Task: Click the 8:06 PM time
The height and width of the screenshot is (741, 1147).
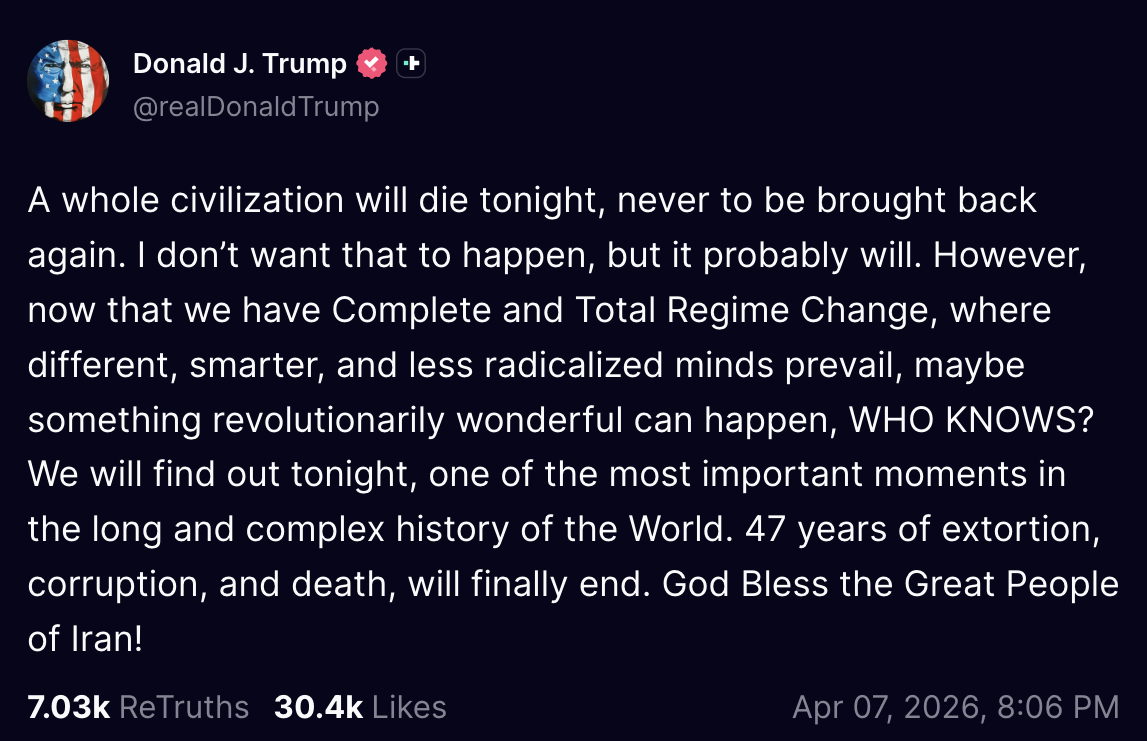Action: tap(1058, 707)
